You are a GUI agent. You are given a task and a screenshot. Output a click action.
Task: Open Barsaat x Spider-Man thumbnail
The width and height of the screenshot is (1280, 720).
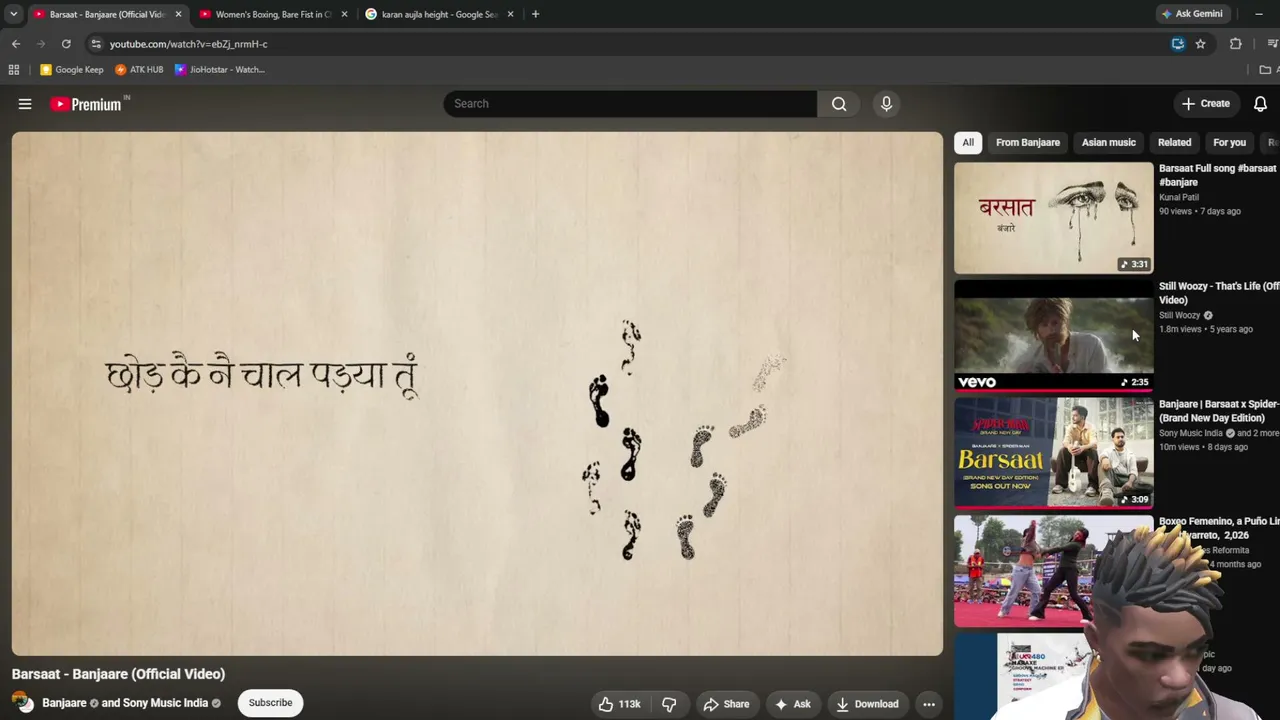click(1053, 453)
